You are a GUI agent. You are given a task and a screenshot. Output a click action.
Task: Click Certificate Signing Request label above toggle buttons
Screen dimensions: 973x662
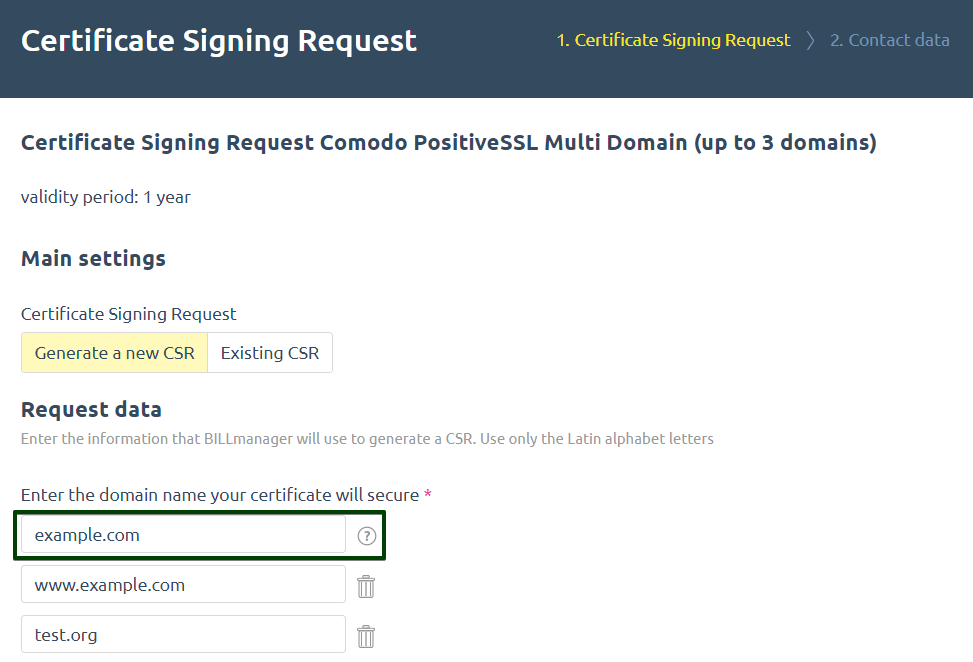(x=128, y=314)
